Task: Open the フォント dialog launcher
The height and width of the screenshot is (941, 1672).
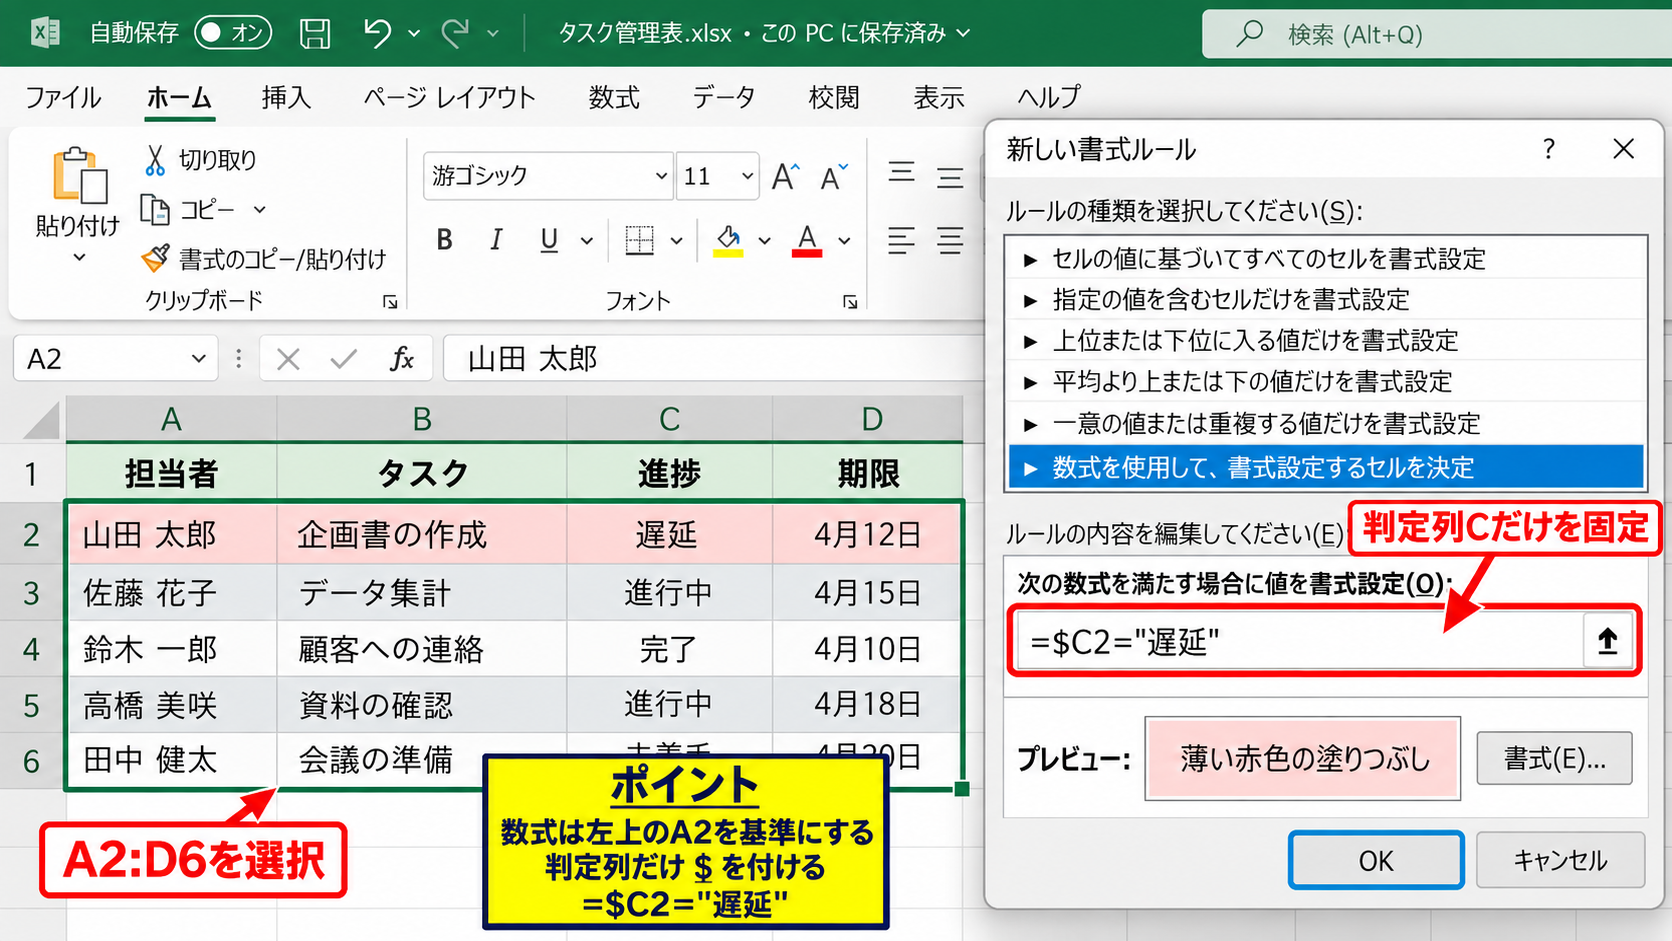Action: click(850, 301)
